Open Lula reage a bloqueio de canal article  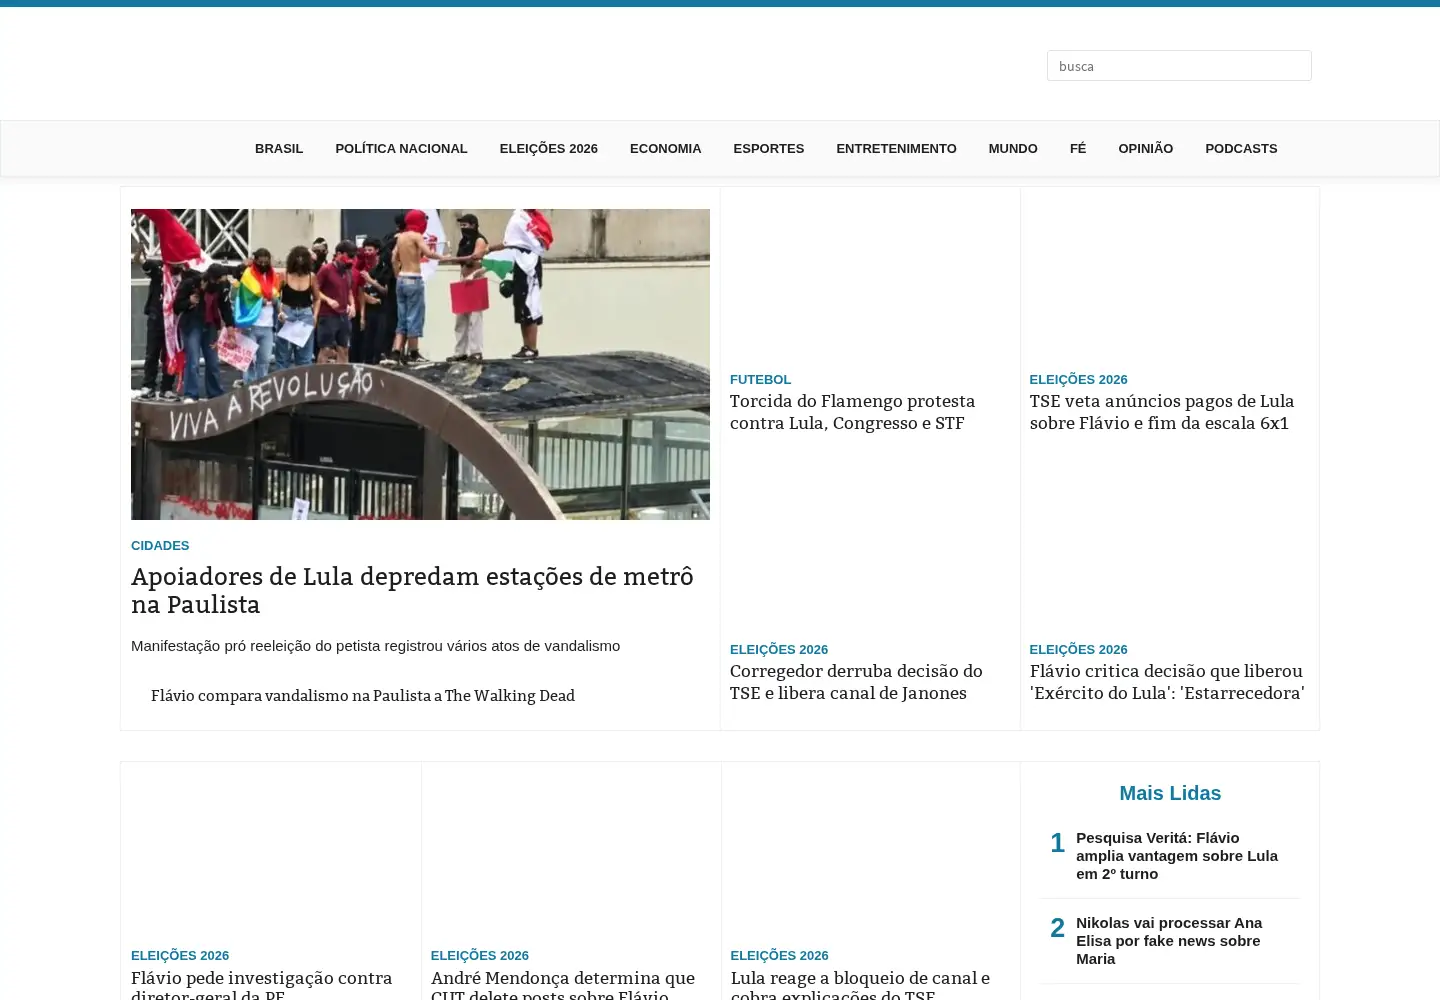click(x=860, y=985)
